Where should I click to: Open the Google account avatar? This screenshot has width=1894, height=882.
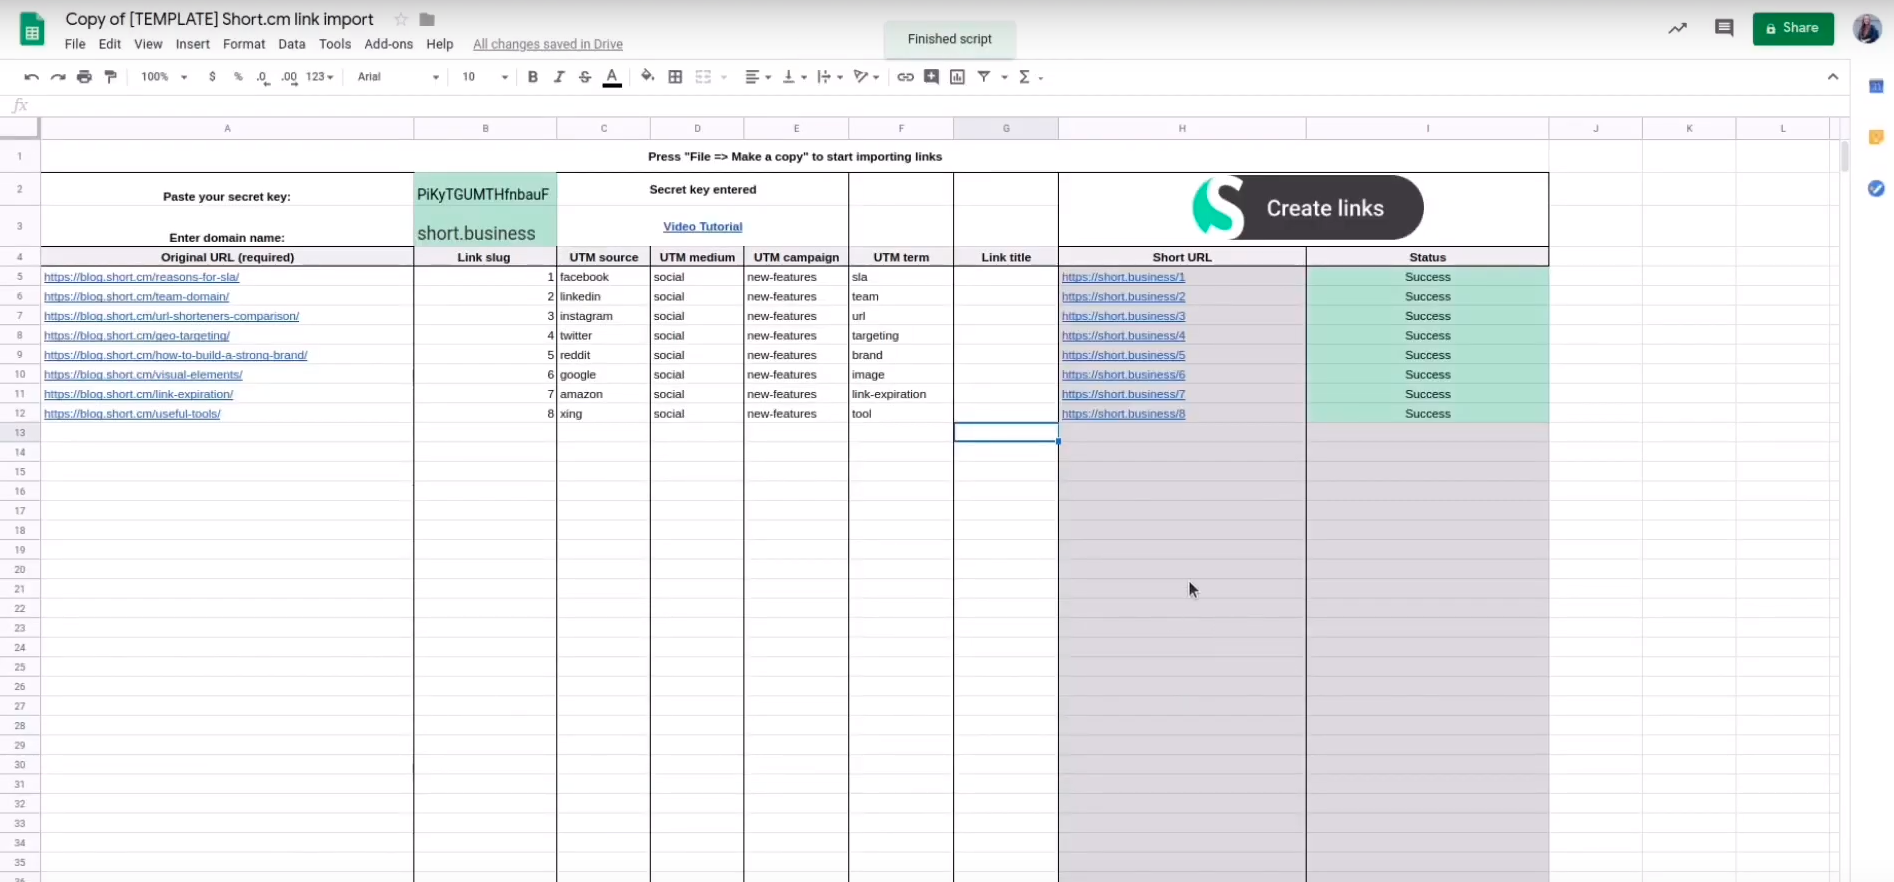tap(1867, 28)
